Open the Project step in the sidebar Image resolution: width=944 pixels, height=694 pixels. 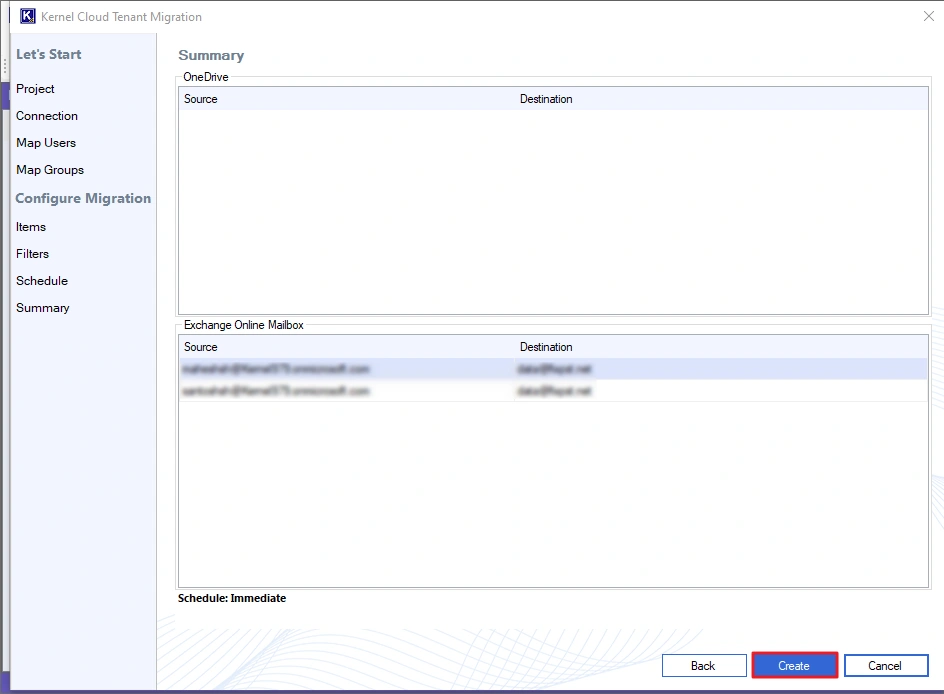[x=35, y=89]
